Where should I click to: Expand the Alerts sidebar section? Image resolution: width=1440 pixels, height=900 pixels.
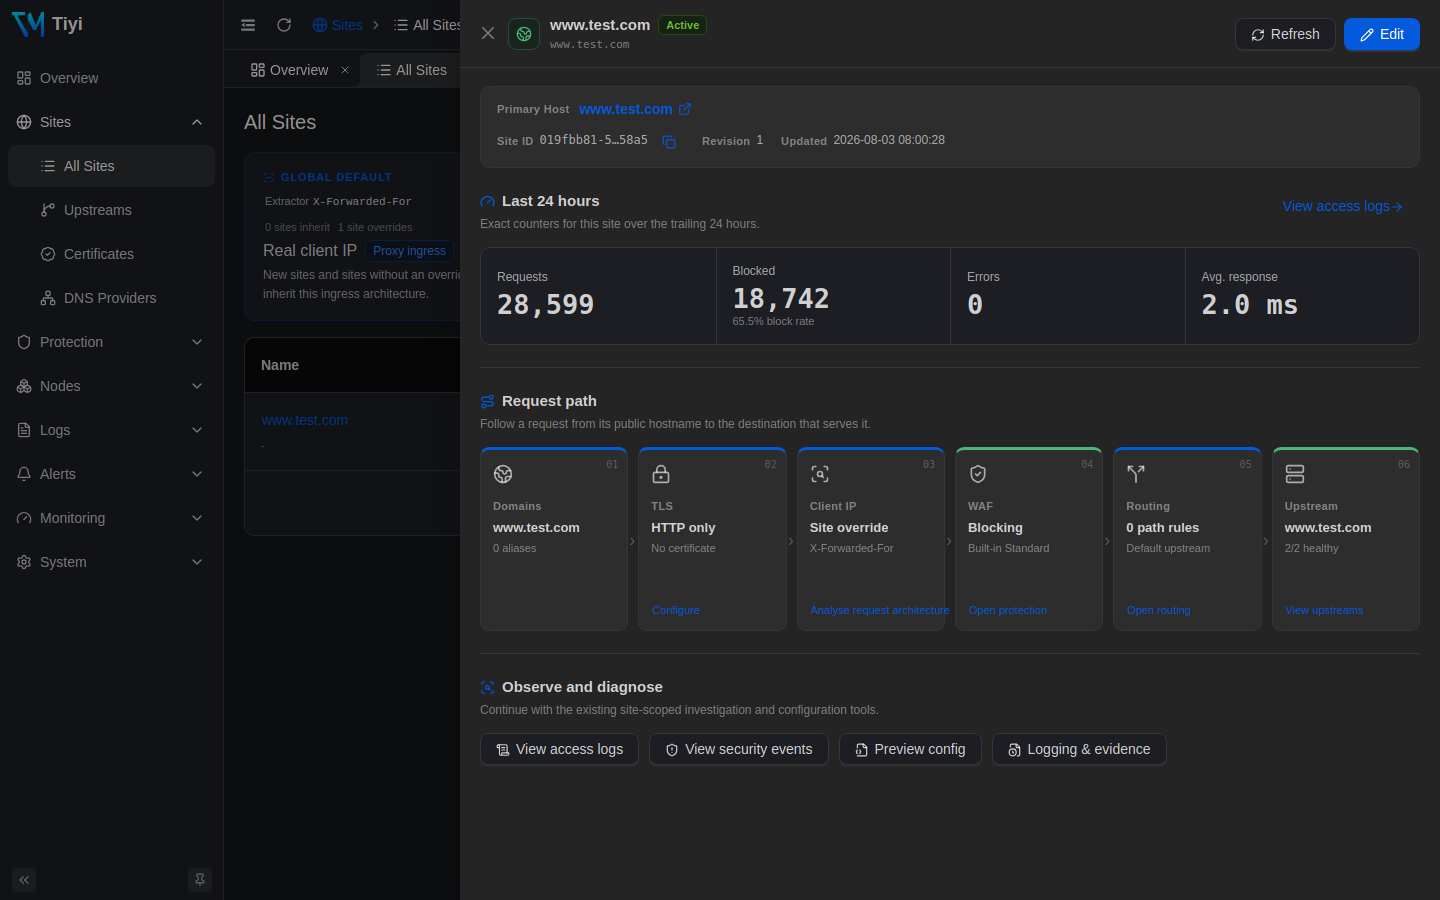point(111,474)
